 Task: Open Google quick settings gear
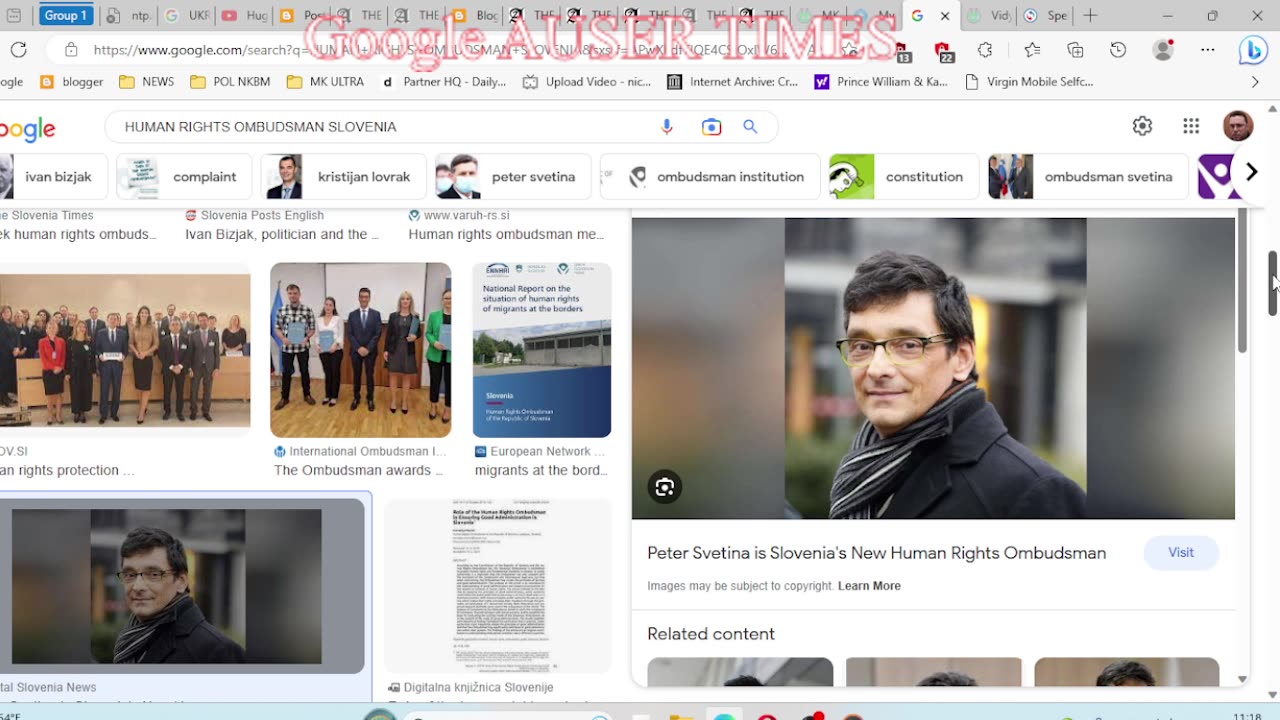(1142, 126)
